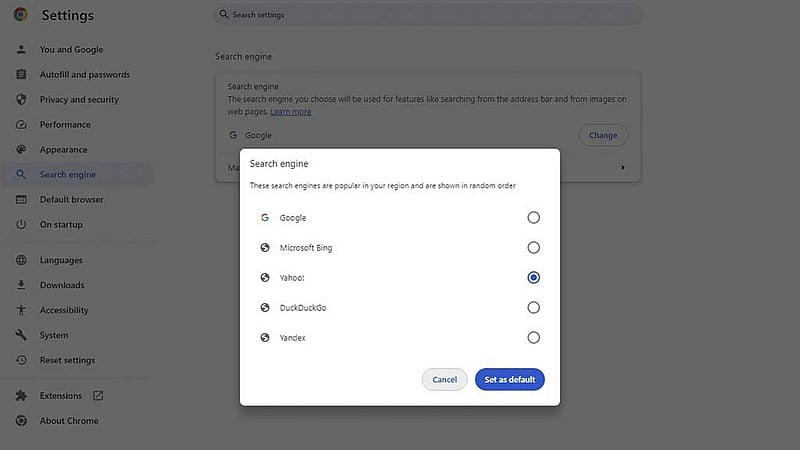Click the System wrench icon
Image resolution: width=800 pixels, height=450 pixels.
coord(21,335)
